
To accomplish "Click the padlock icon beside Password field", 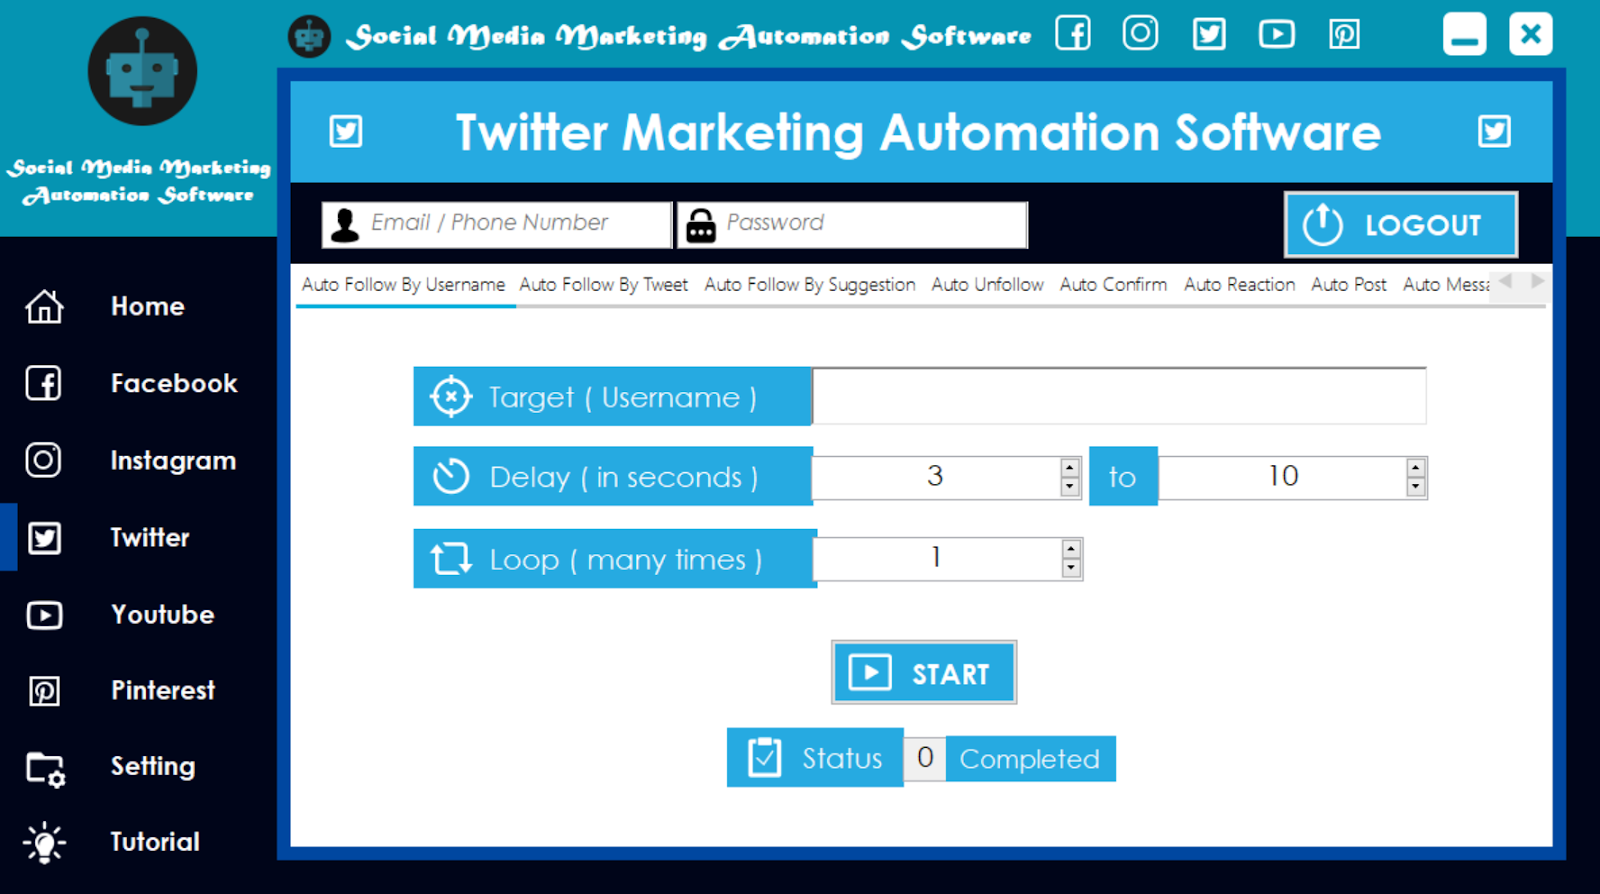I will coord(701,225).
